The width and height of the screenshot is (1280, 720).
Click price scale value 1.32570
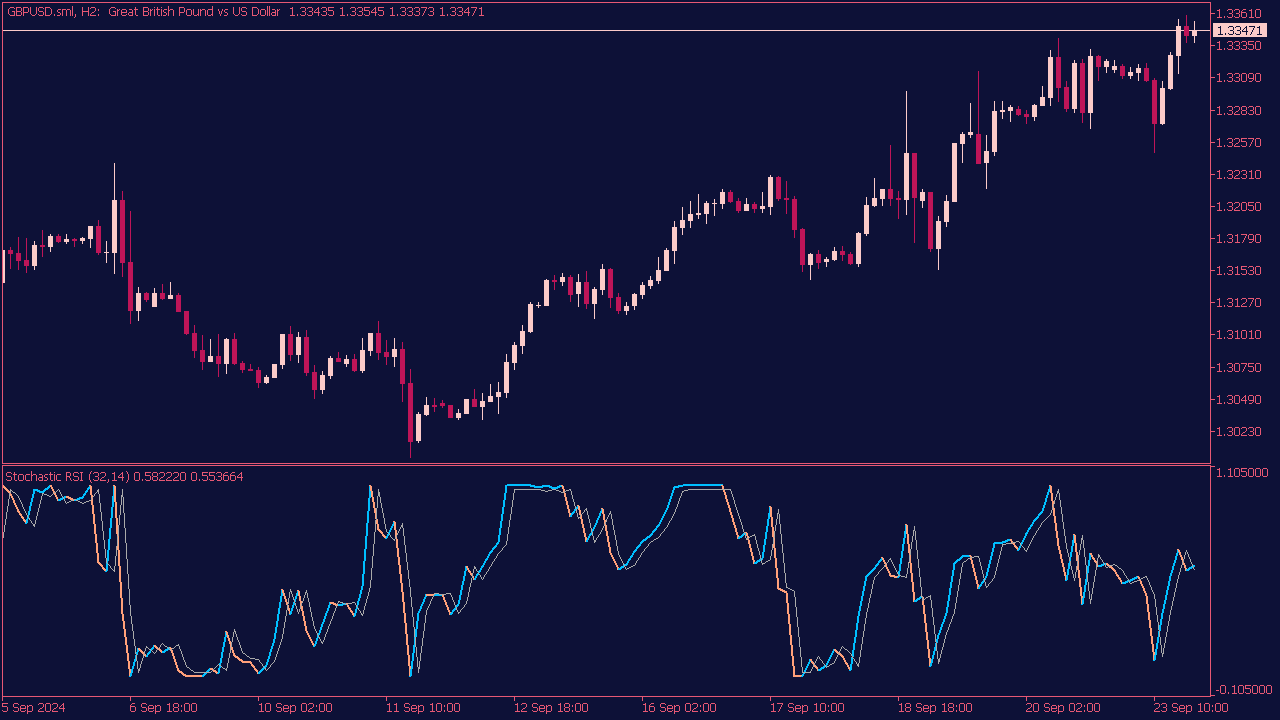click(1240, 141)
